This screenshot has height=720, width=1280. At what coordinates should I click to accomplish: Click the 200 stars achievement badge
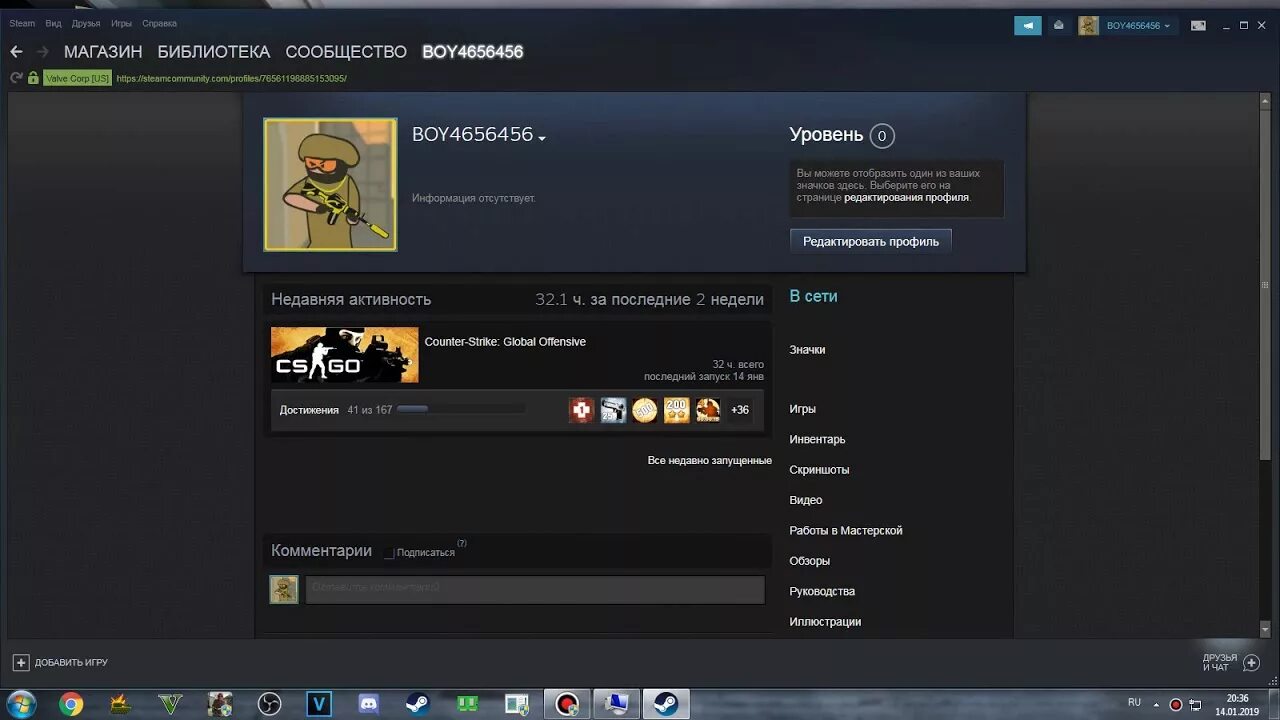(677, 410)
